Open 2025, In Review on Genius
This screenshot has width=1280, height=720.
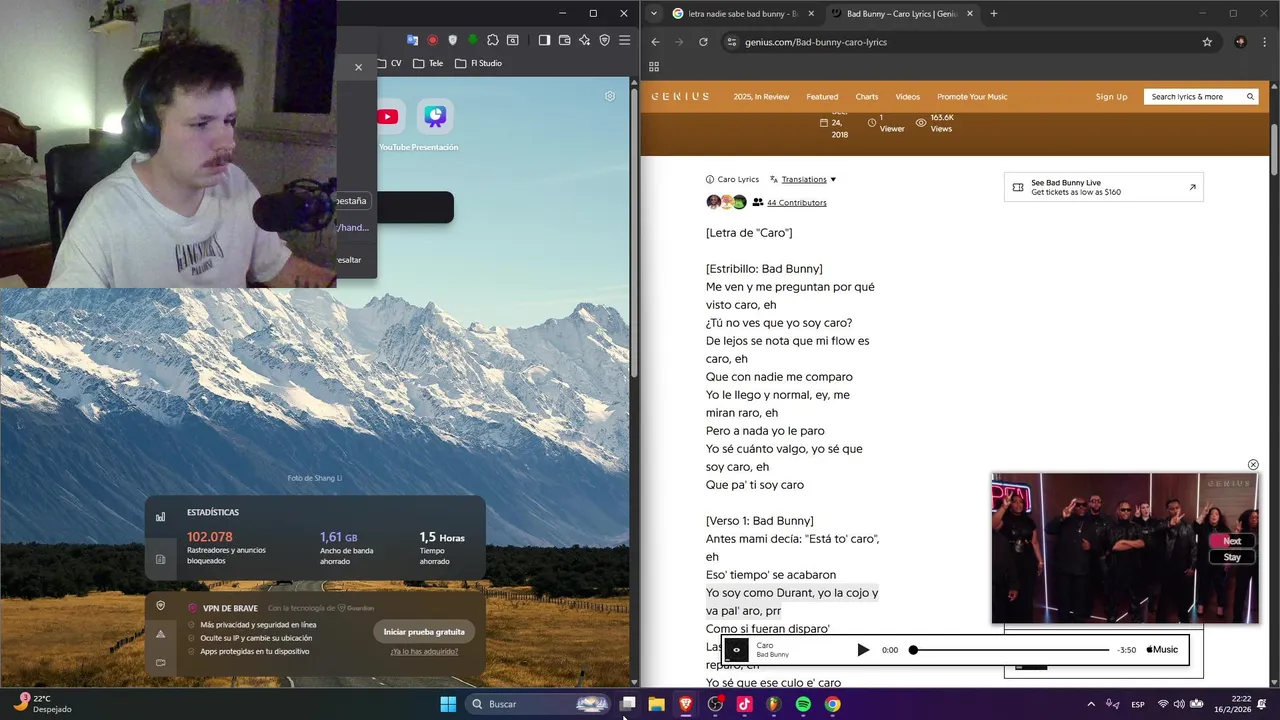pyautogui.click(x=761, y=97)
